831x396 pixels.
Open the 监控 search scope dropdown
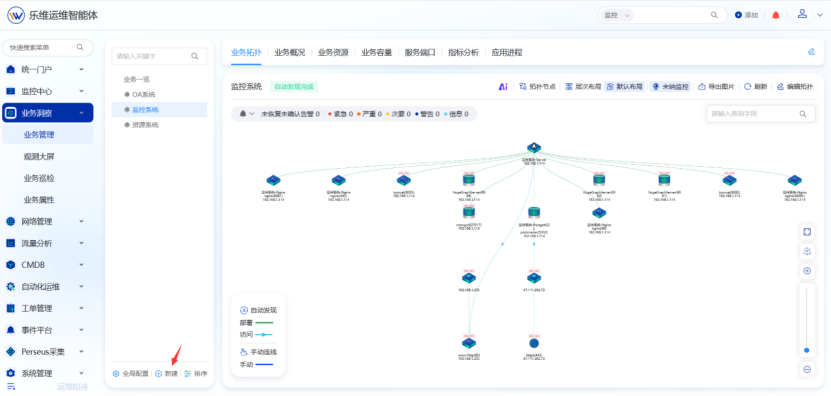[x=617, y=15]
